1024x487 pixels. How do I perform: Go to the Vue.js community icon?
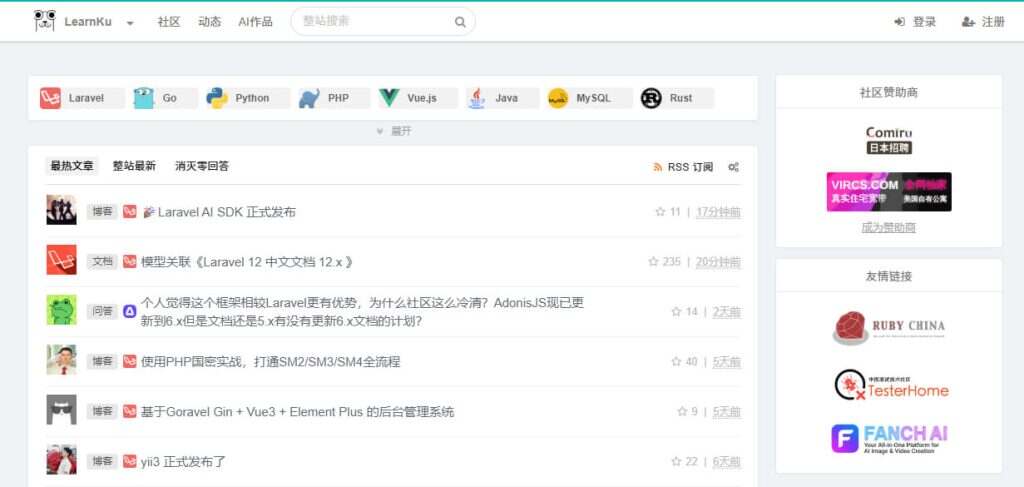(x=389, y=98)
